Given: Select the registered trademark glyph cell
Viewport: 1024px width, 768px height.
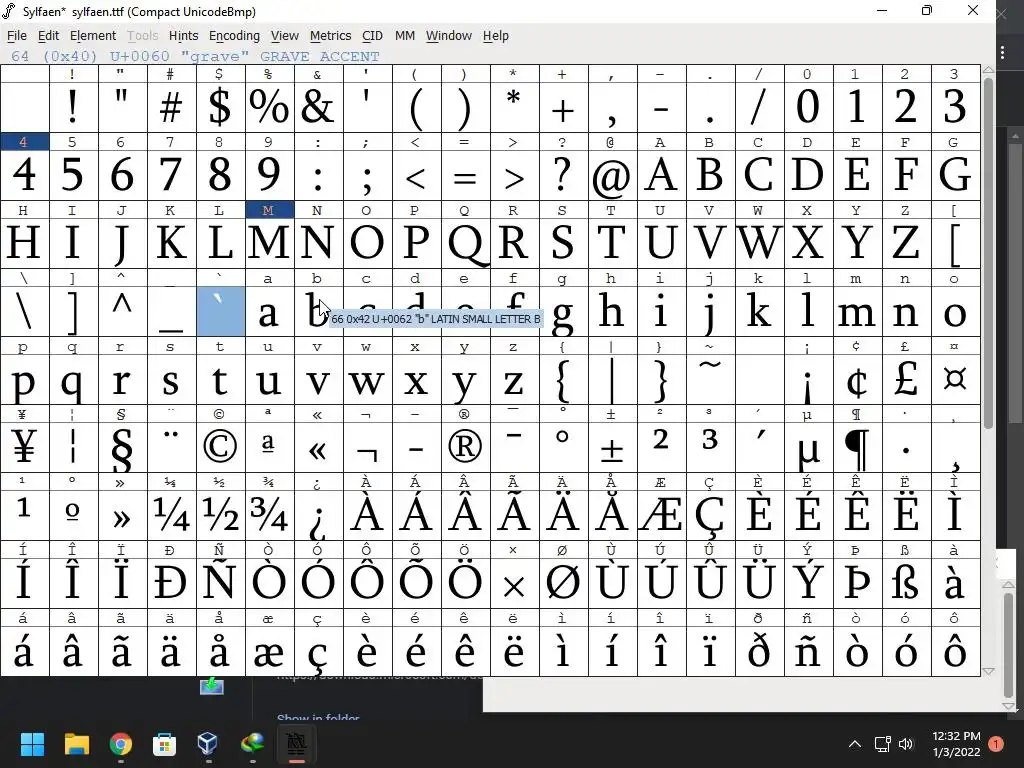Looking at the screenshot, I should [x=466, y=447].
